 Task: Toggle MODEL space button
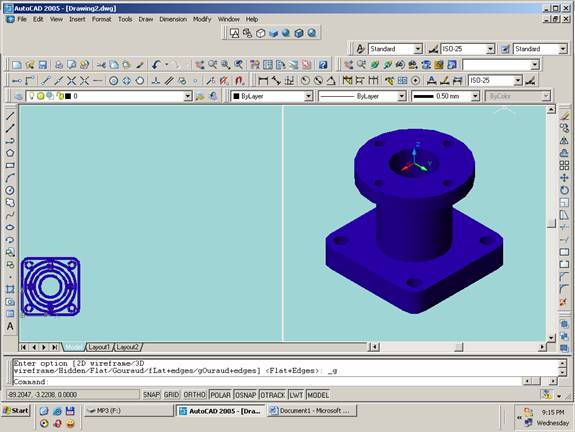point(318,395)
